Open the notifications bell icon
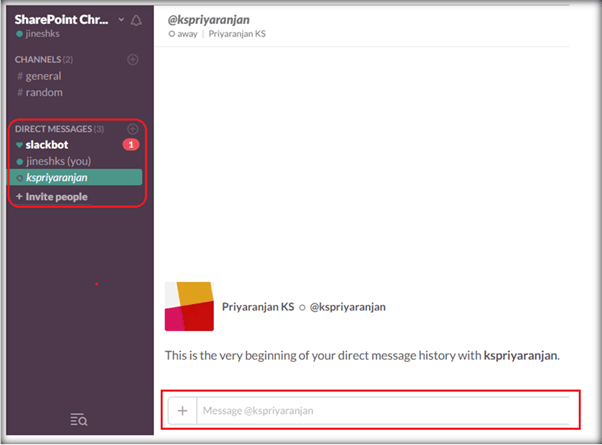 pyautogui.click(x=136, y=20)
